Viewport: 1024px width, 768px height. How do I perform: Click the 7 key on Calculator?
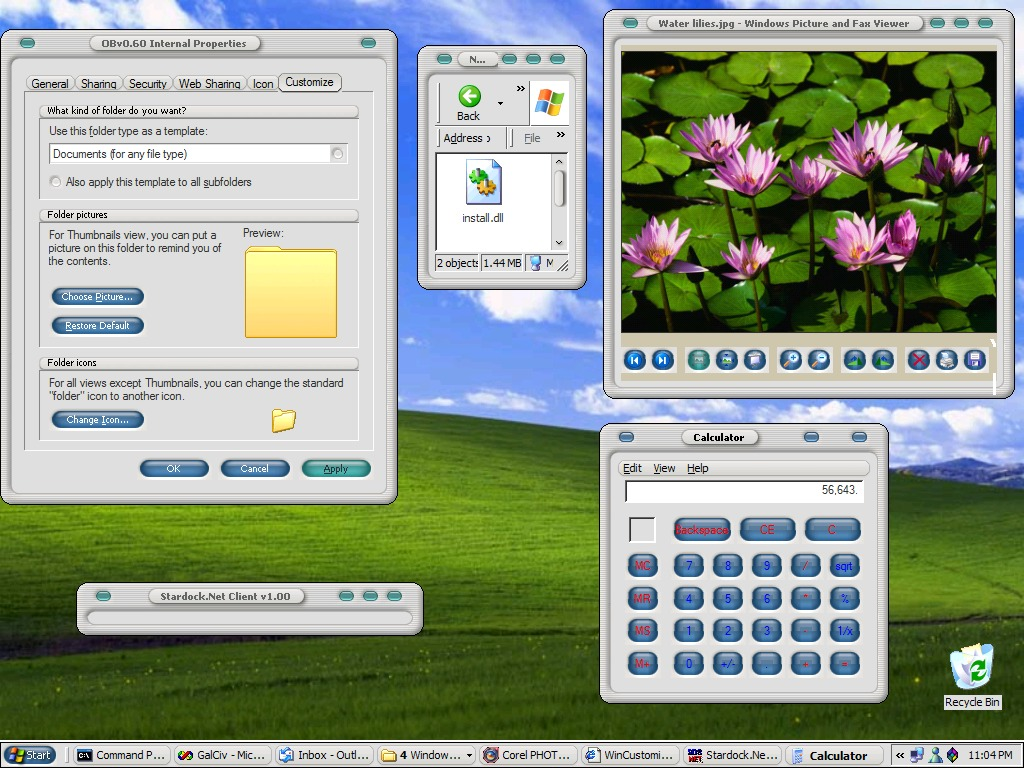(688, 566)
